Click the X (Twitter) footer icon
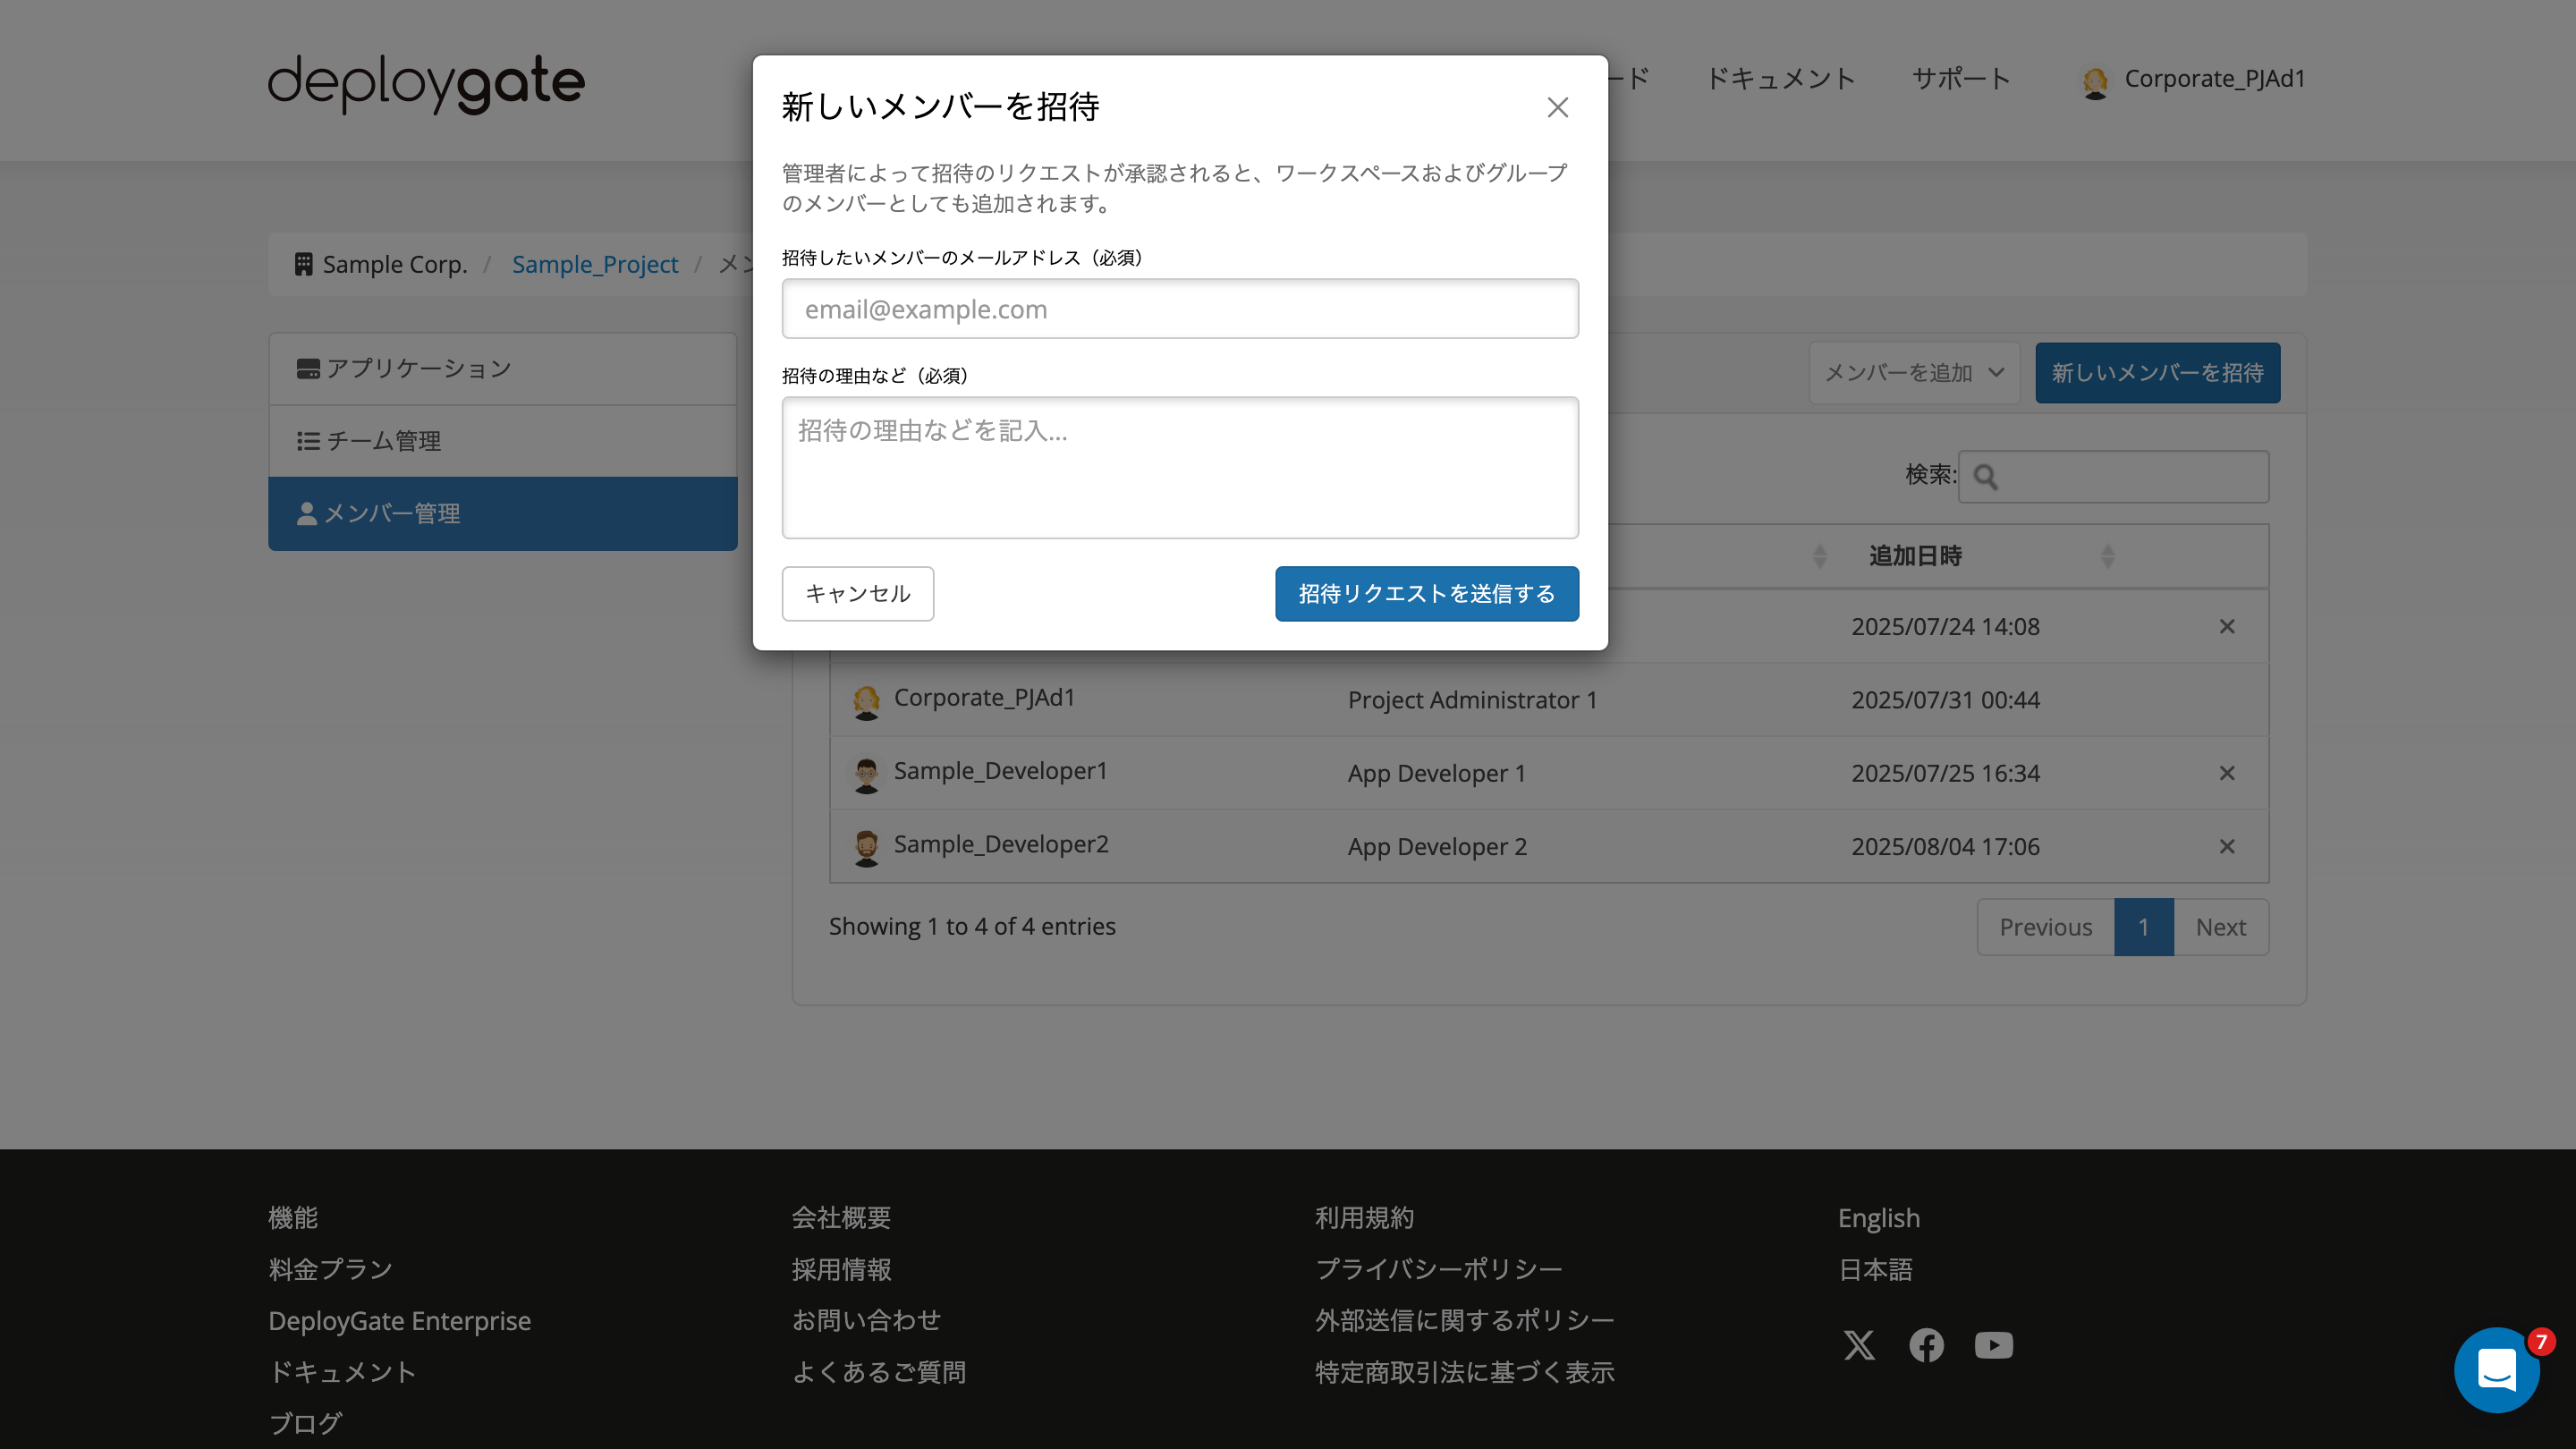The height and width of the screenshot is (1449, 2576). pyautogui.click(x=1860, y=1346)
